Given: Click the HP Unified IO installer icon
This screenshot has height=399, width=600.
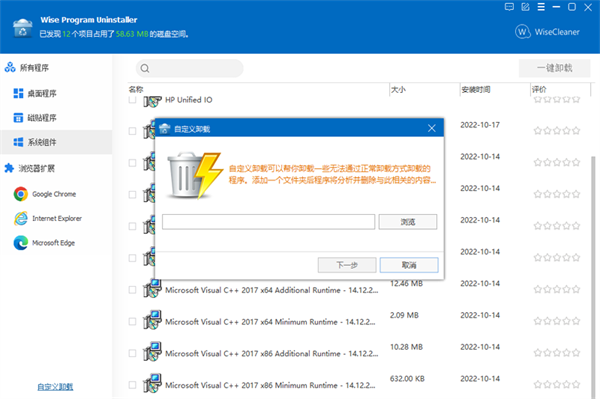Looking at the screenshot, I should (152, 101).
